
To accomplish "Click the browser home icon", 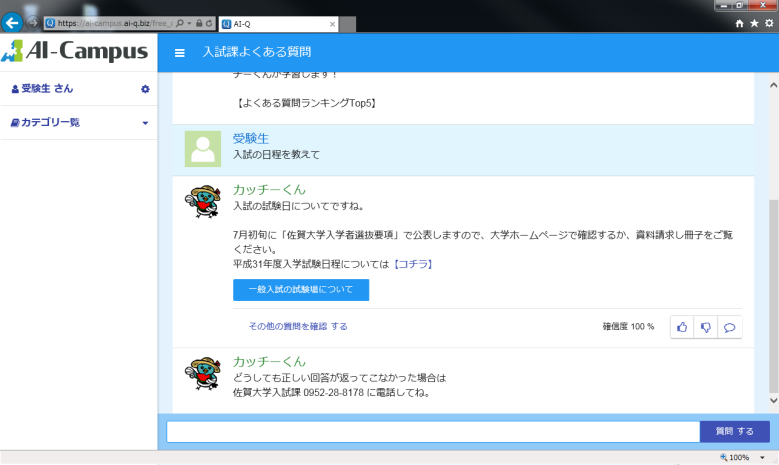I will 739,23.
